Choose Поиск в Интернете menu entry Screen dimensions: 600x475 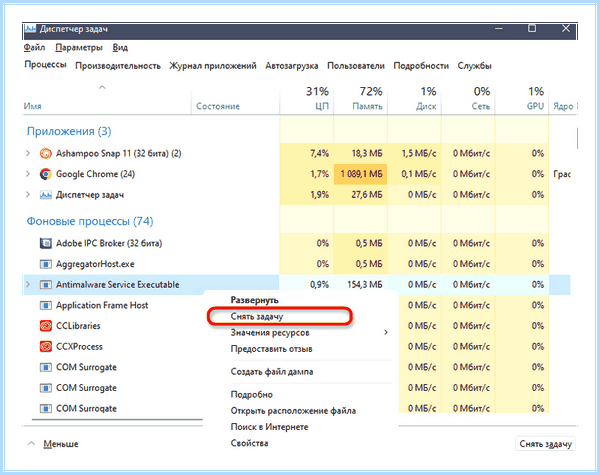point(269,427)
